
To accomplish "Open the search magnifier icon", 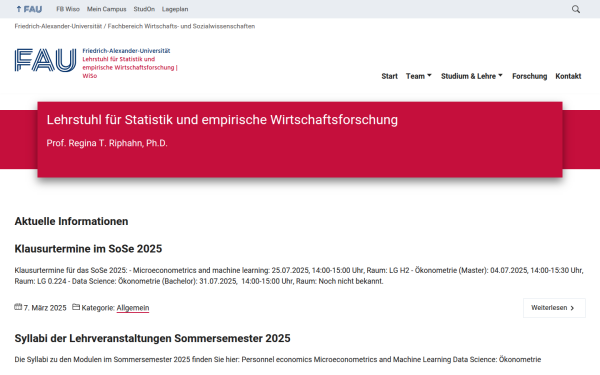I will (576, 9).
